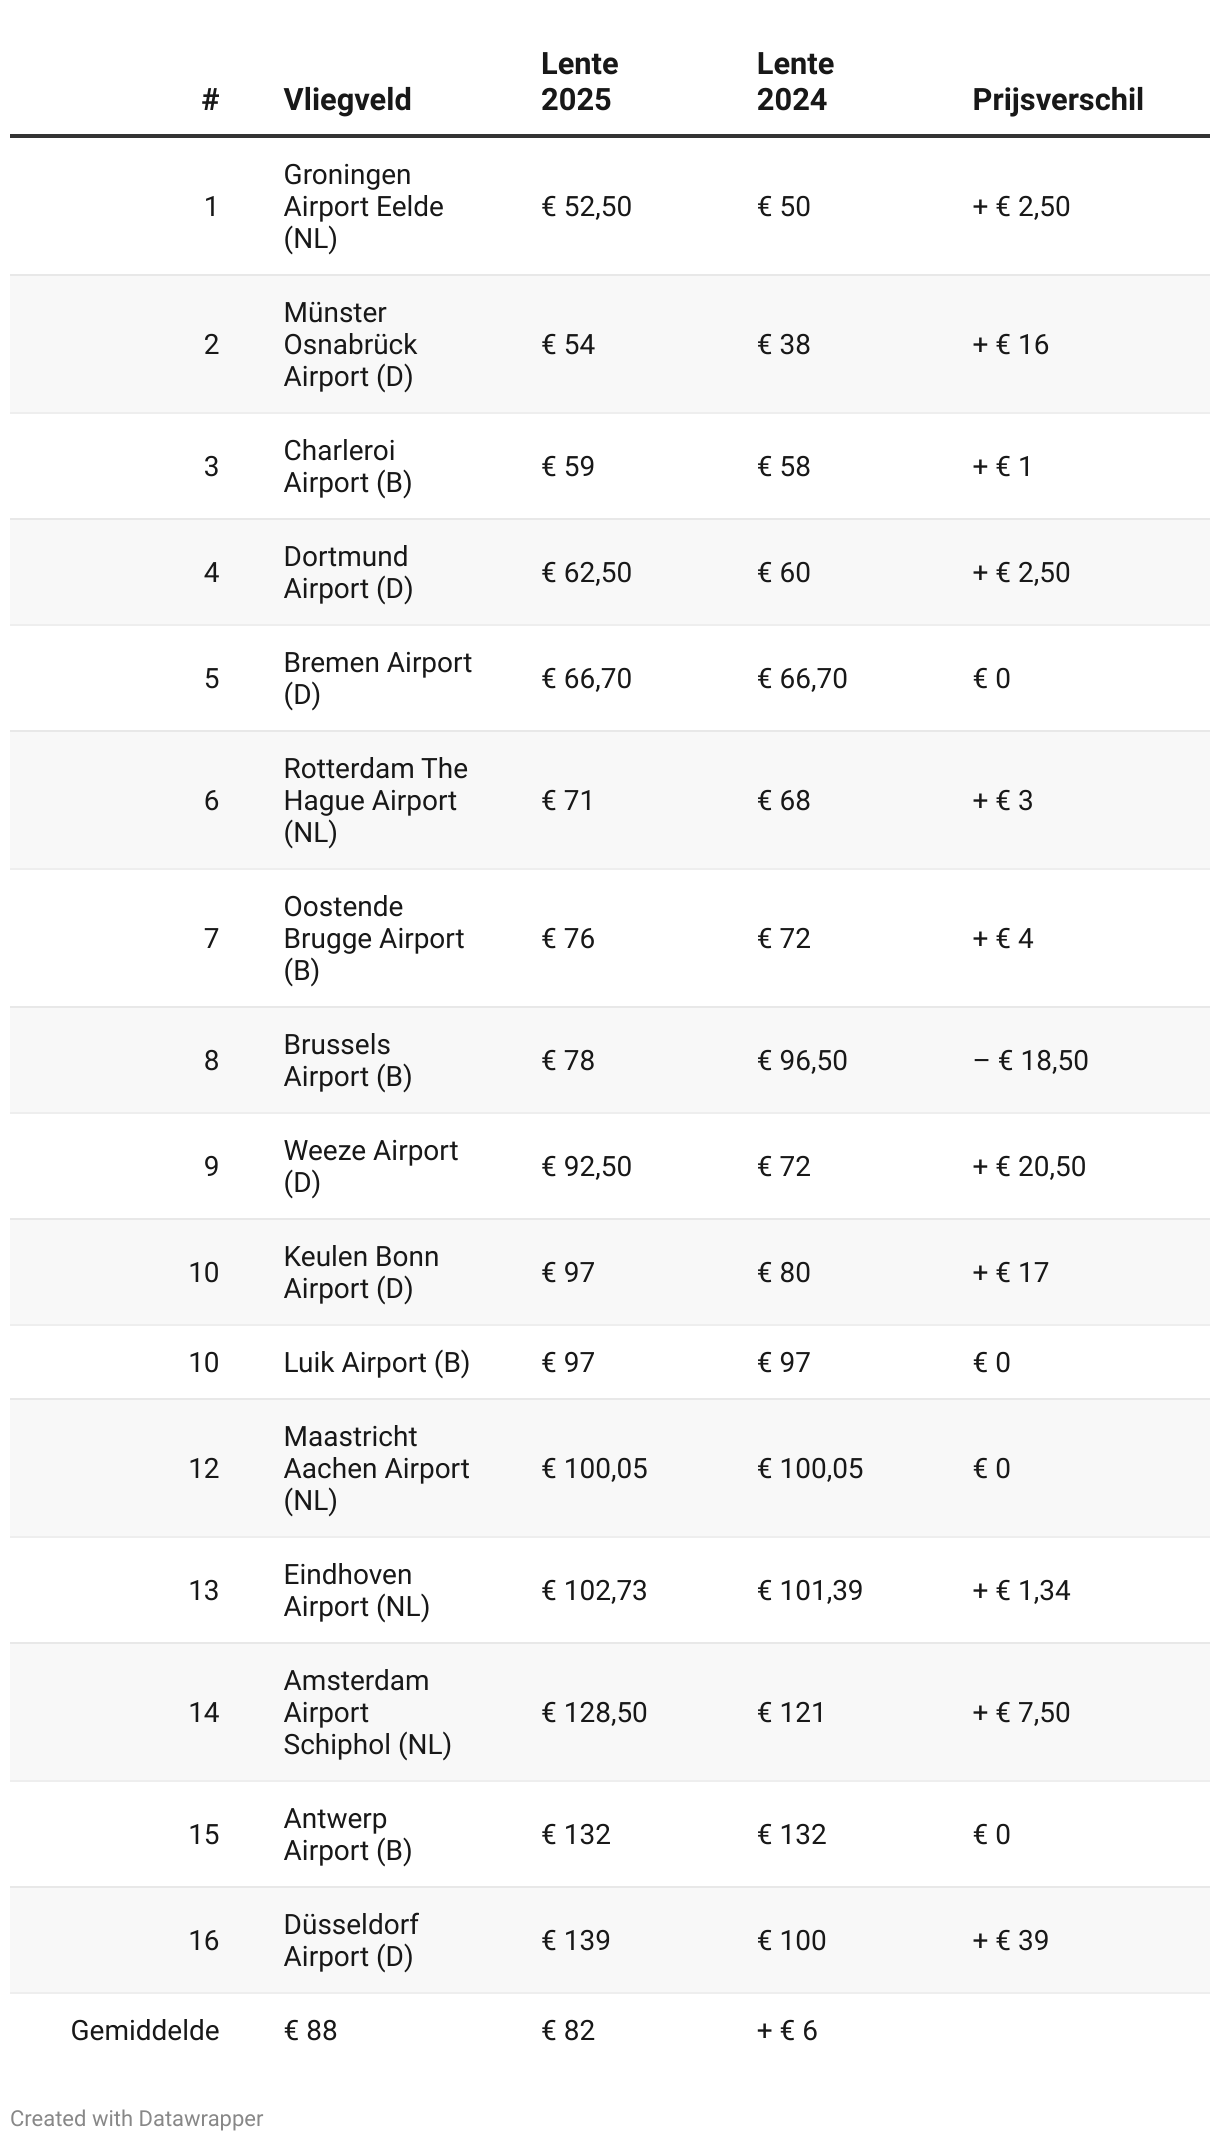Click the Rotterdam The Hague Airport cell
The height and width of the screenshot is (2142, 1220).
pyautogui.click(x=375, y=801)
